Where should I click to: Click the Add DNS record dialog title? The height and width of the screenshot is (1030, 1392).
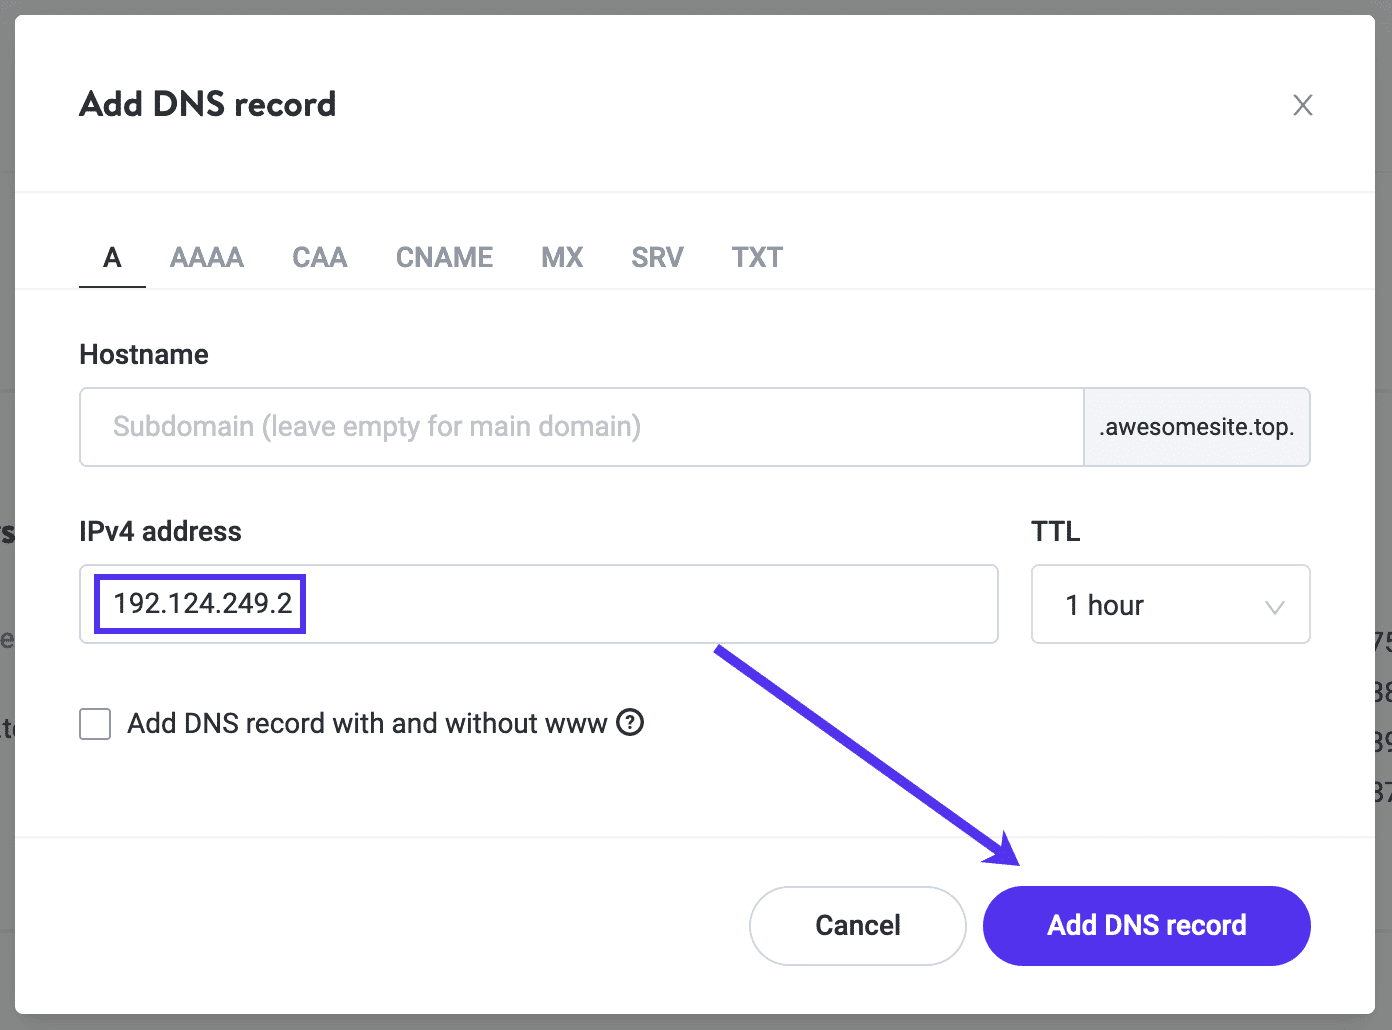(x=207, y=104)
